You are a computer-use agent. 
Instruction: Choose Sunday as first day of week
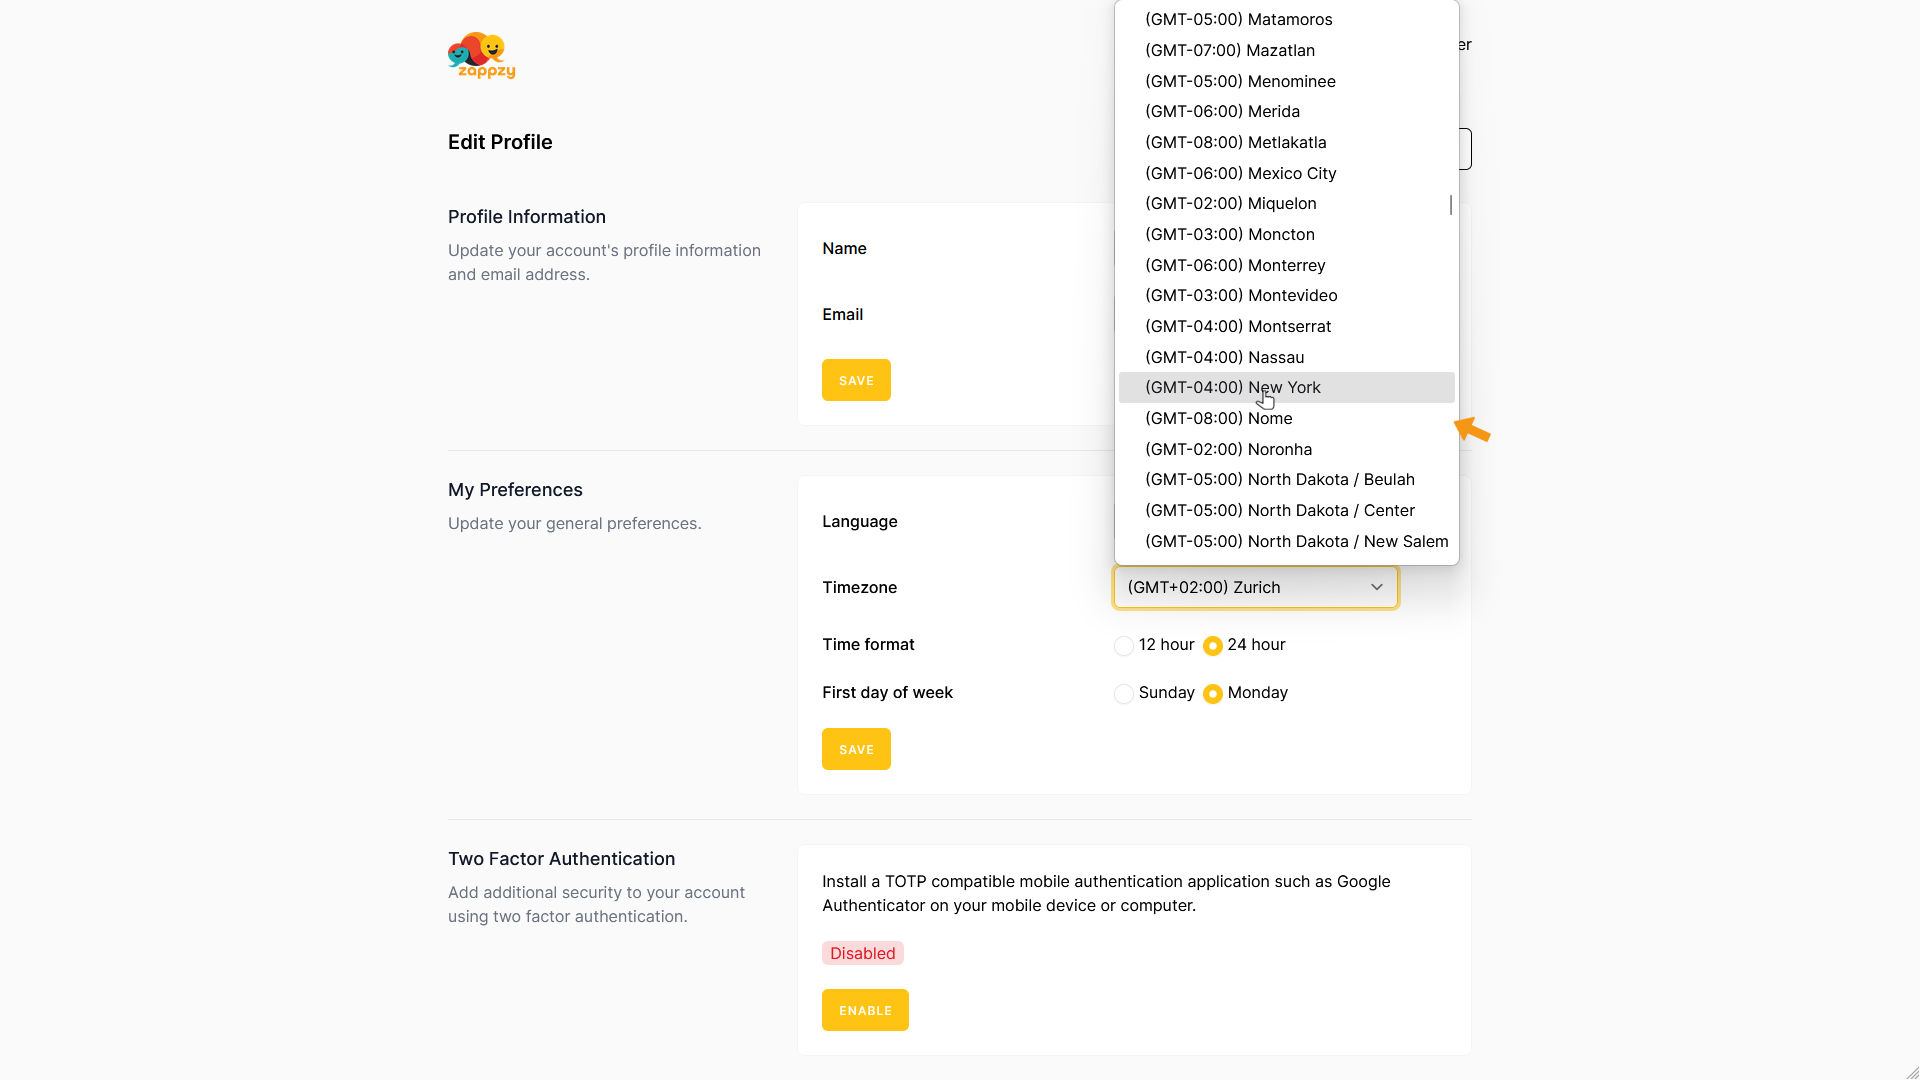[x=1124, y=694]
